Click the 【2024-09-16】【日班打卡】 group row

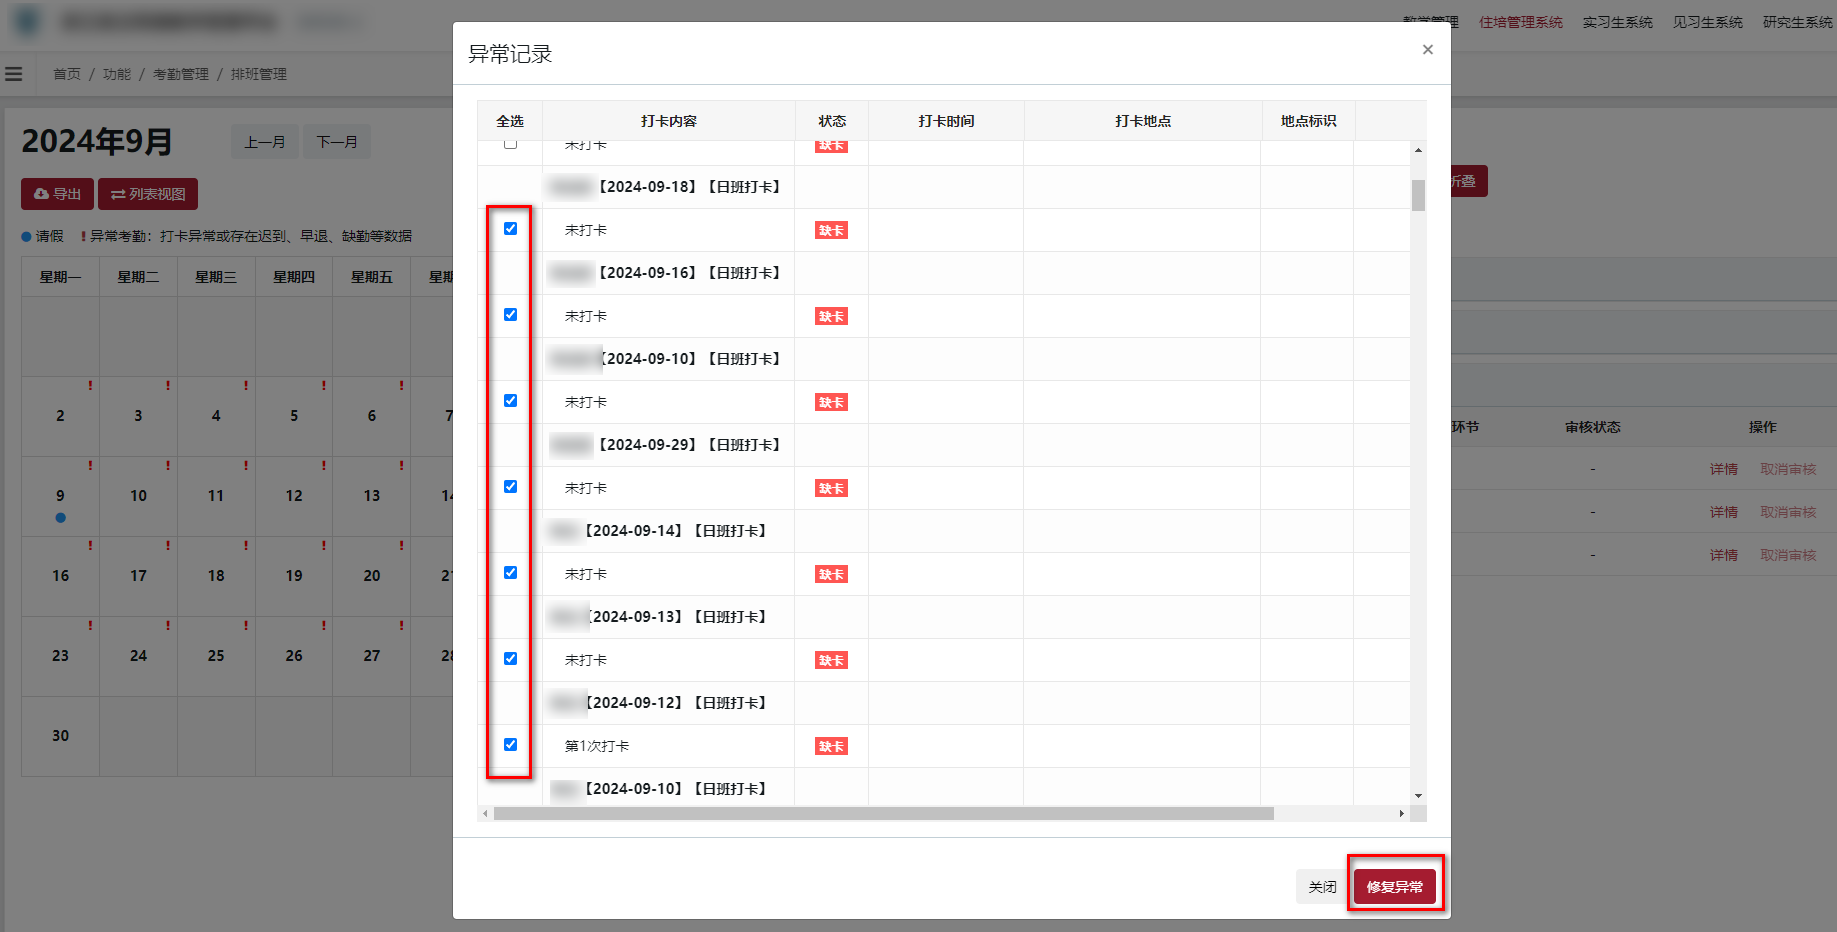[x=944, y=273]
